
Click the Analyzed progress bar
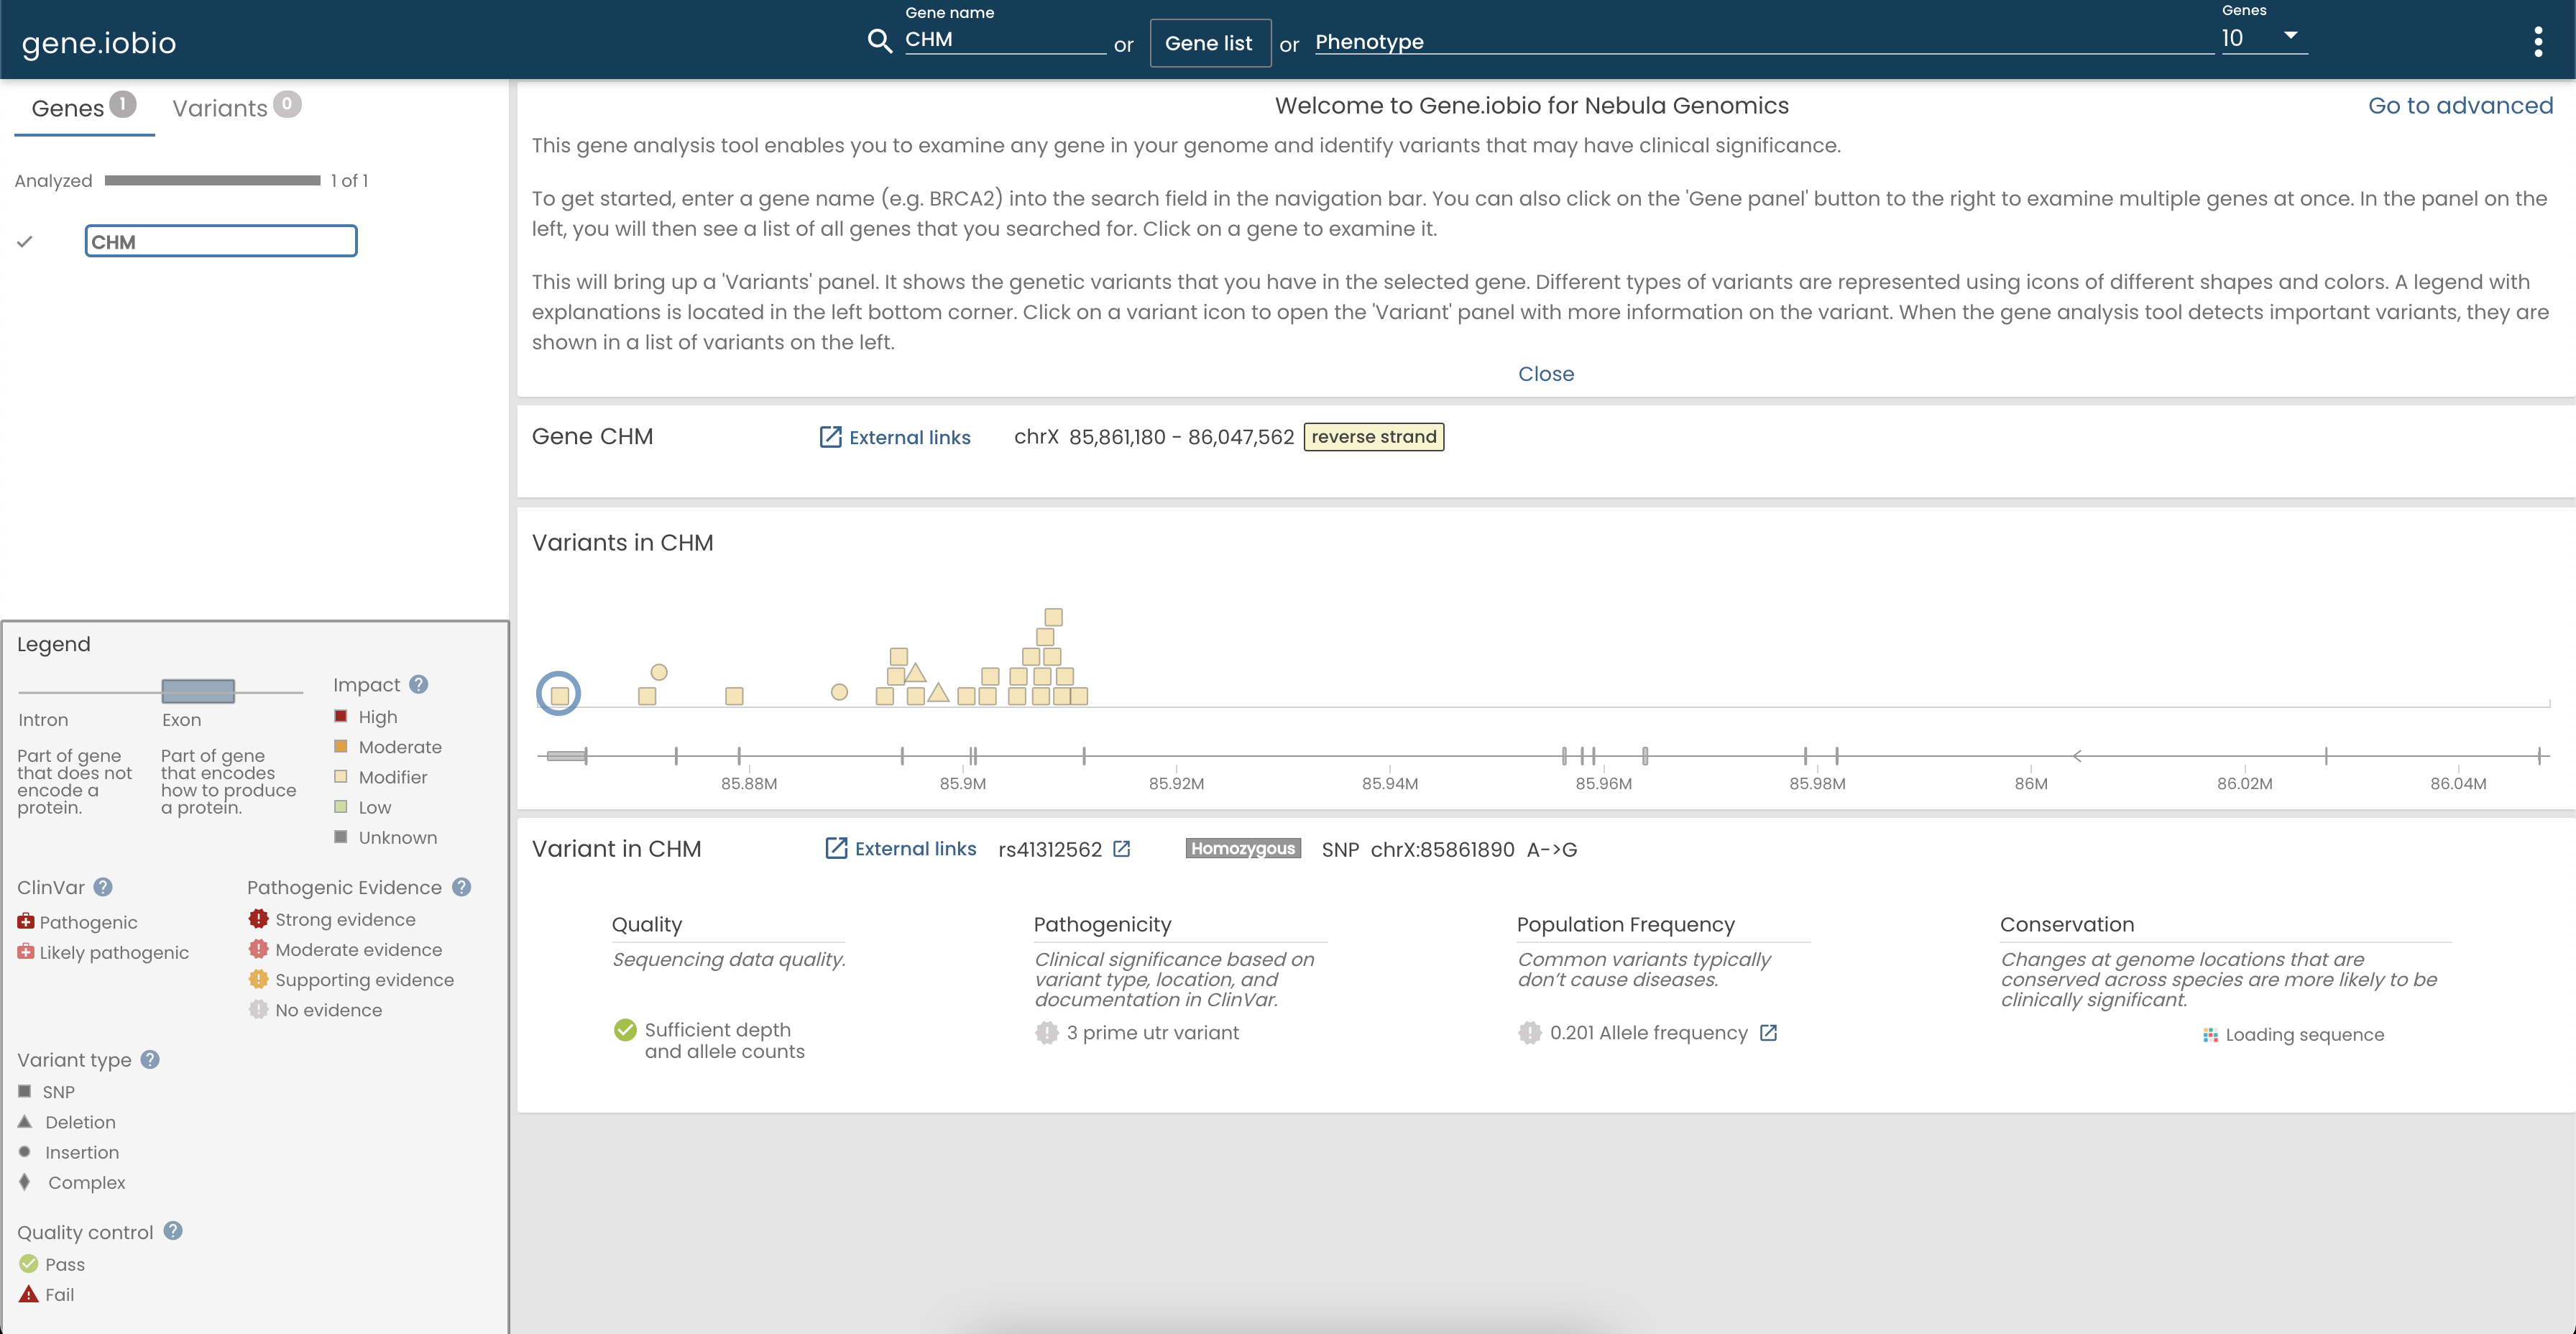pos(212,180)
